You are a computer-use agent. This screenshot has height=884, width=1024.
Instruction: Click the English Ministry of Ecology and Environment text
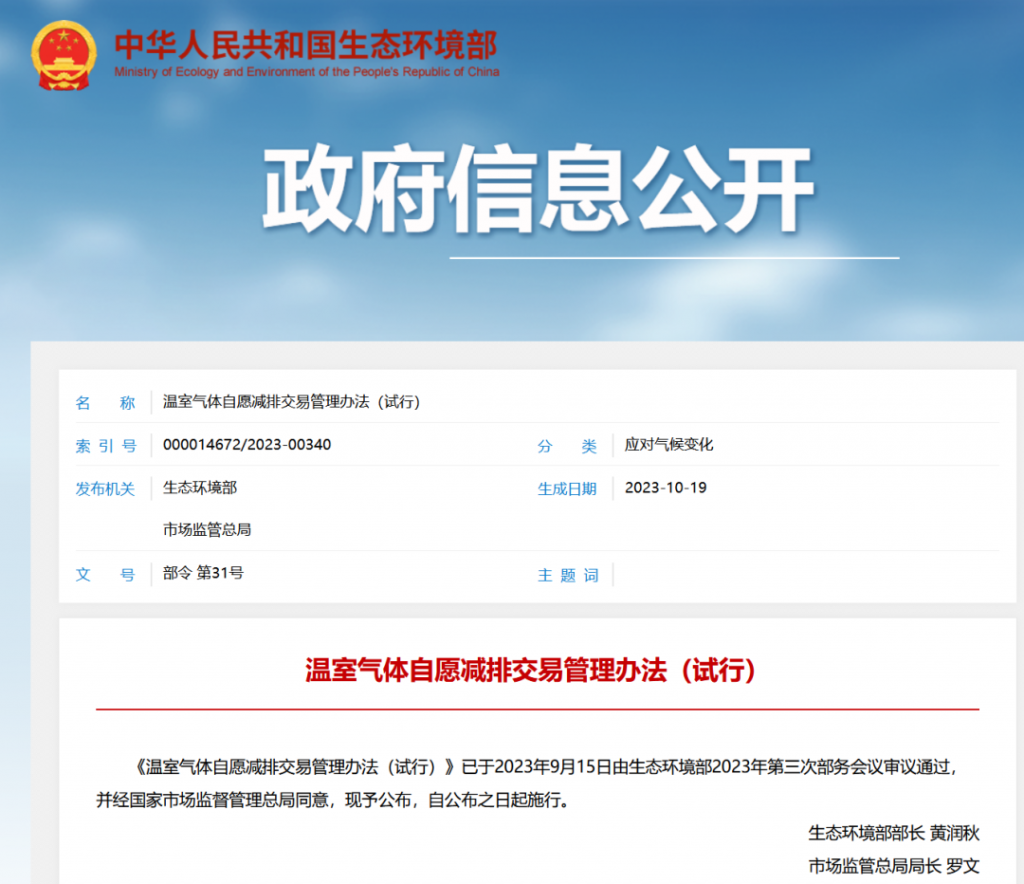[x=306, y=72]
